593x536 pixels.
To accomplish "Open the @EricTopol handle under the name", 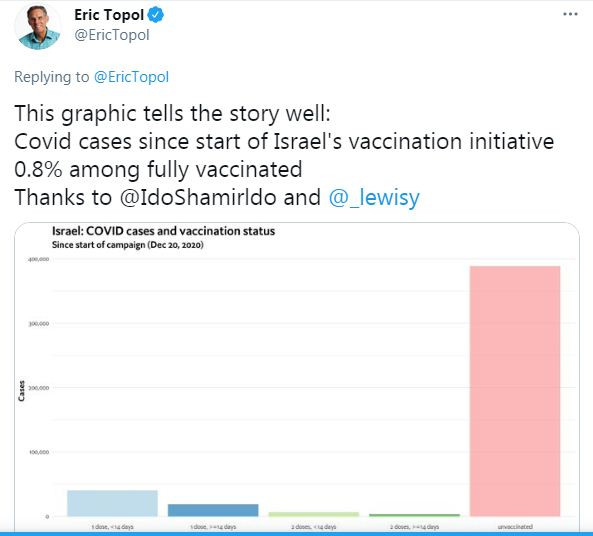I will click(x=112, y=35).
